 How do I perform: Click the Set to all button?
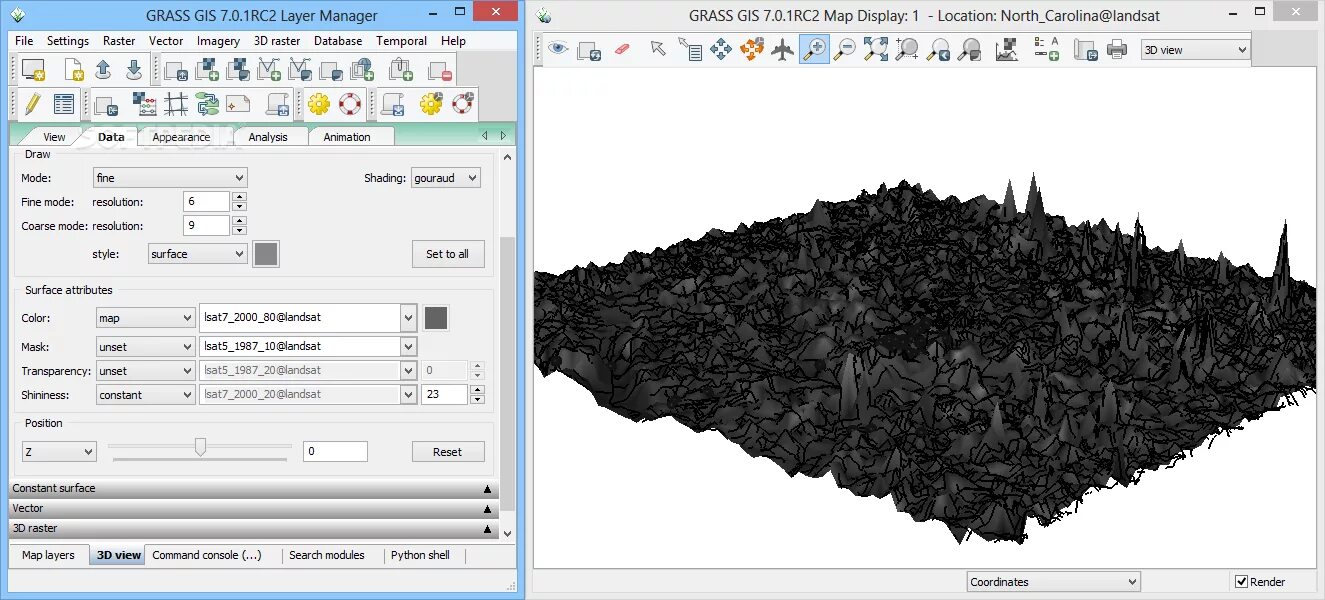pos(447,254)
